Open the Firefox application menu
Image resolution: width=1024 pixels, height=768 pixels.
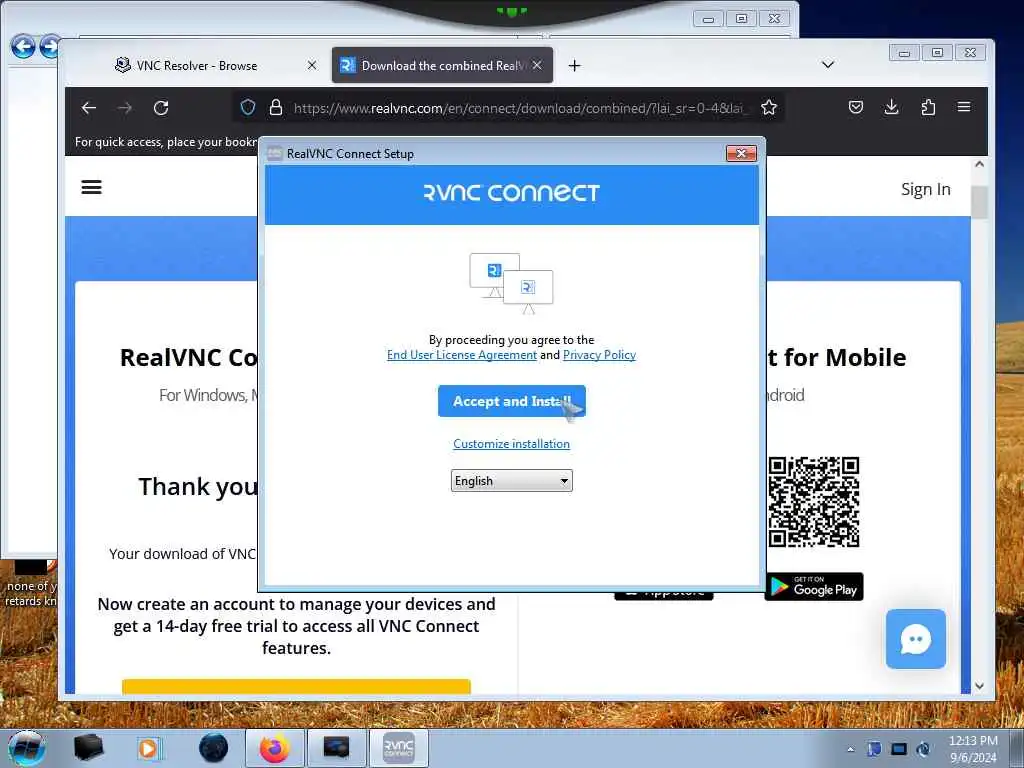964,107
